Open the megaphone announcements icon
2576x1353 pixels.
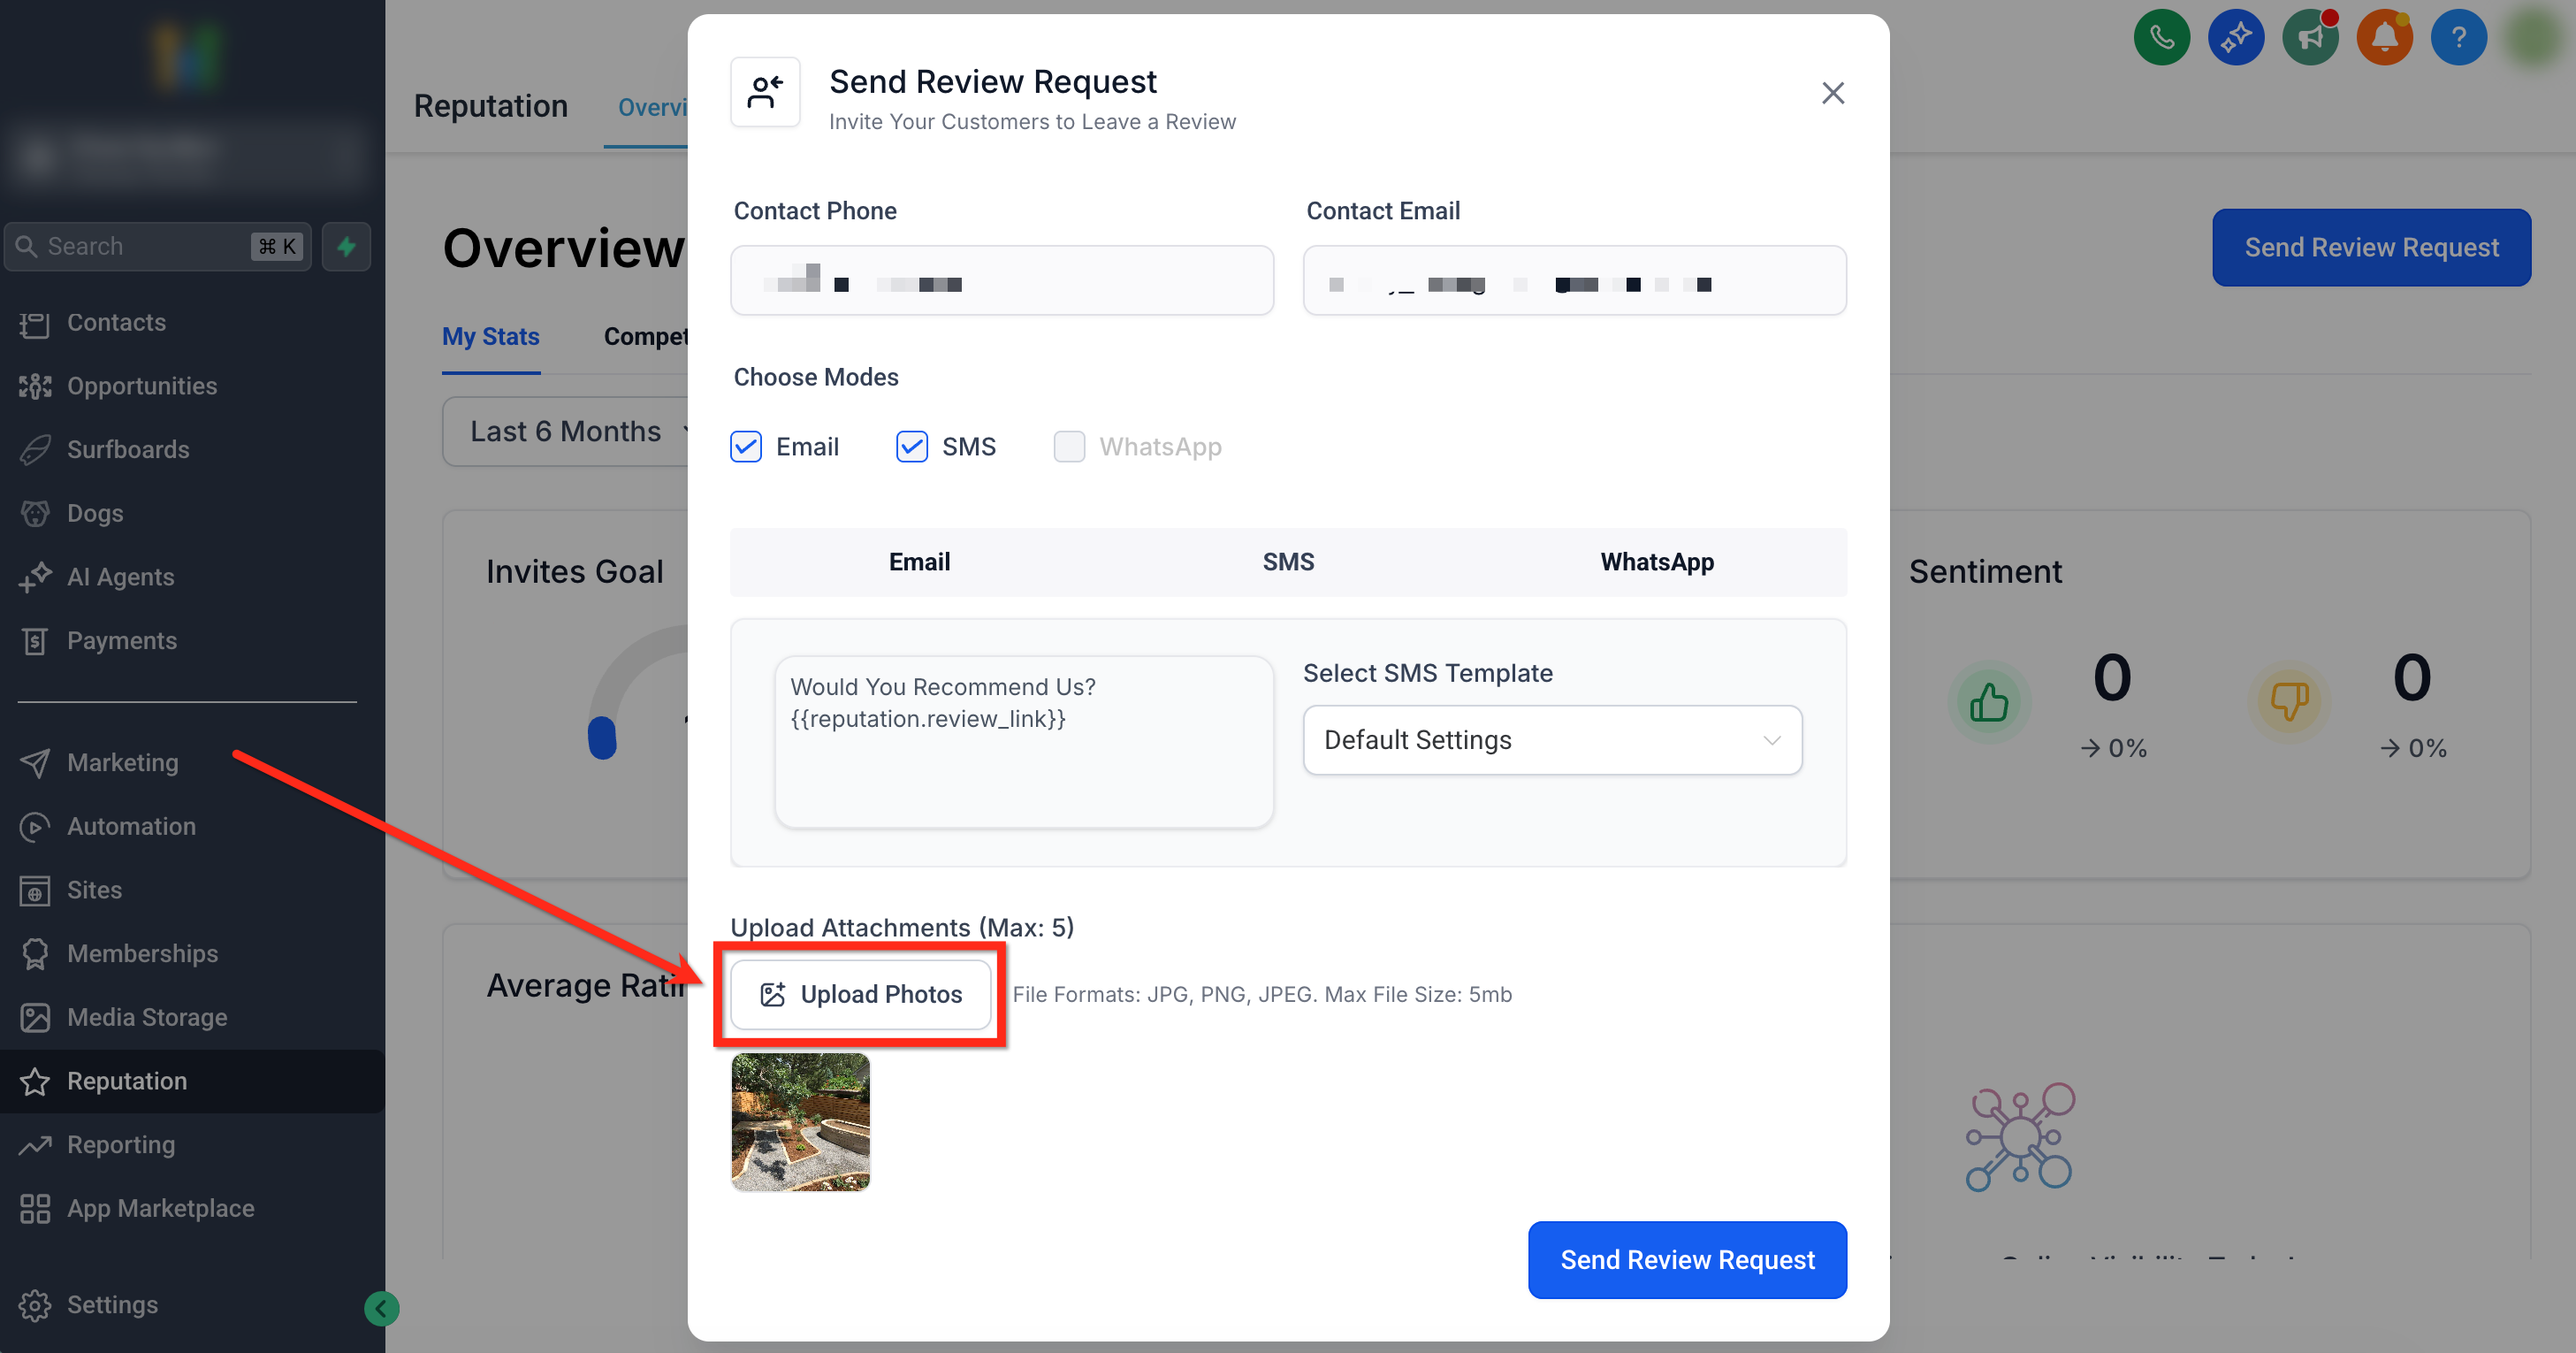pyautogui.click(x=2310, y=38)
